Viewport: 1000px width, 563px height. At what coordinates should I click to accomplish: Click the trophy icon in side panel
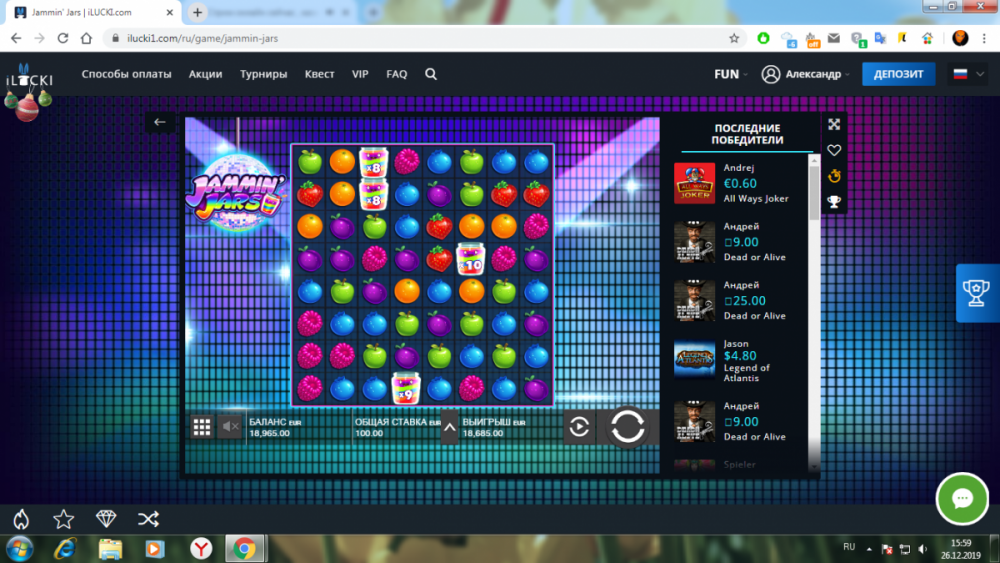pyautogui.click(x=834, y=202)
